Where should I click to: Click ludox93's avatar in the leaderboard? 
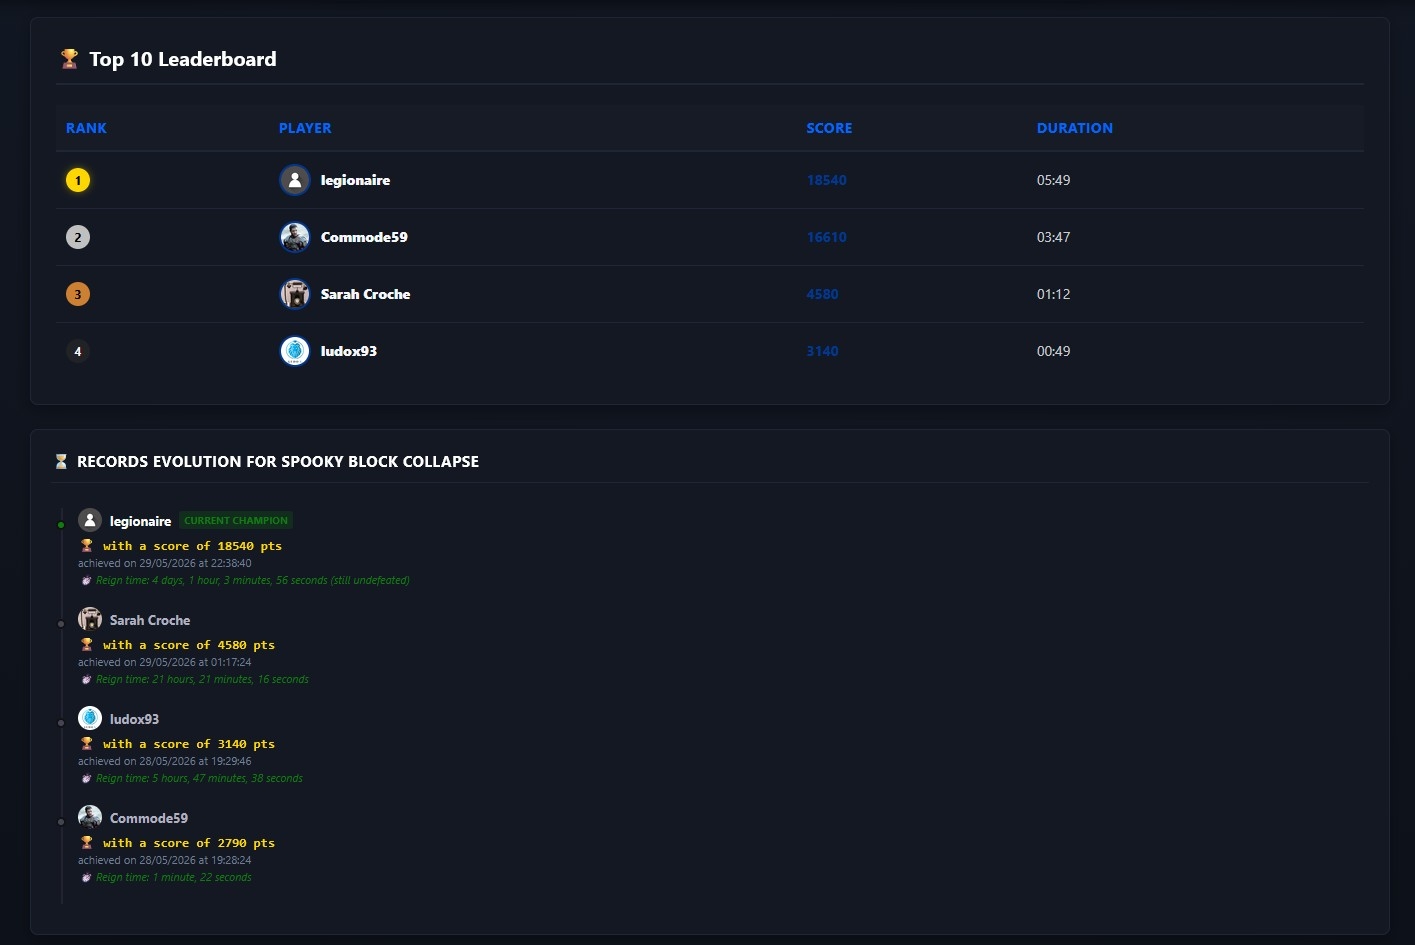coord(294,351)
